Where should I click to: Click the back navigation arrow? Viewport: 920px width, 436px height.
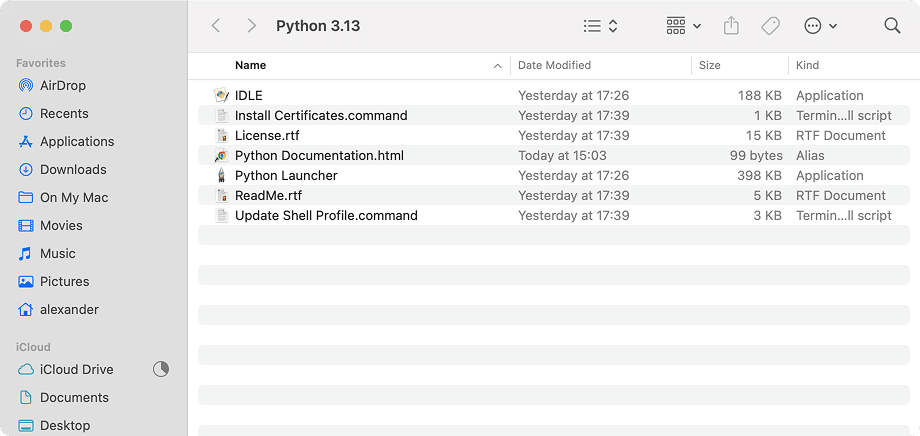216,26
